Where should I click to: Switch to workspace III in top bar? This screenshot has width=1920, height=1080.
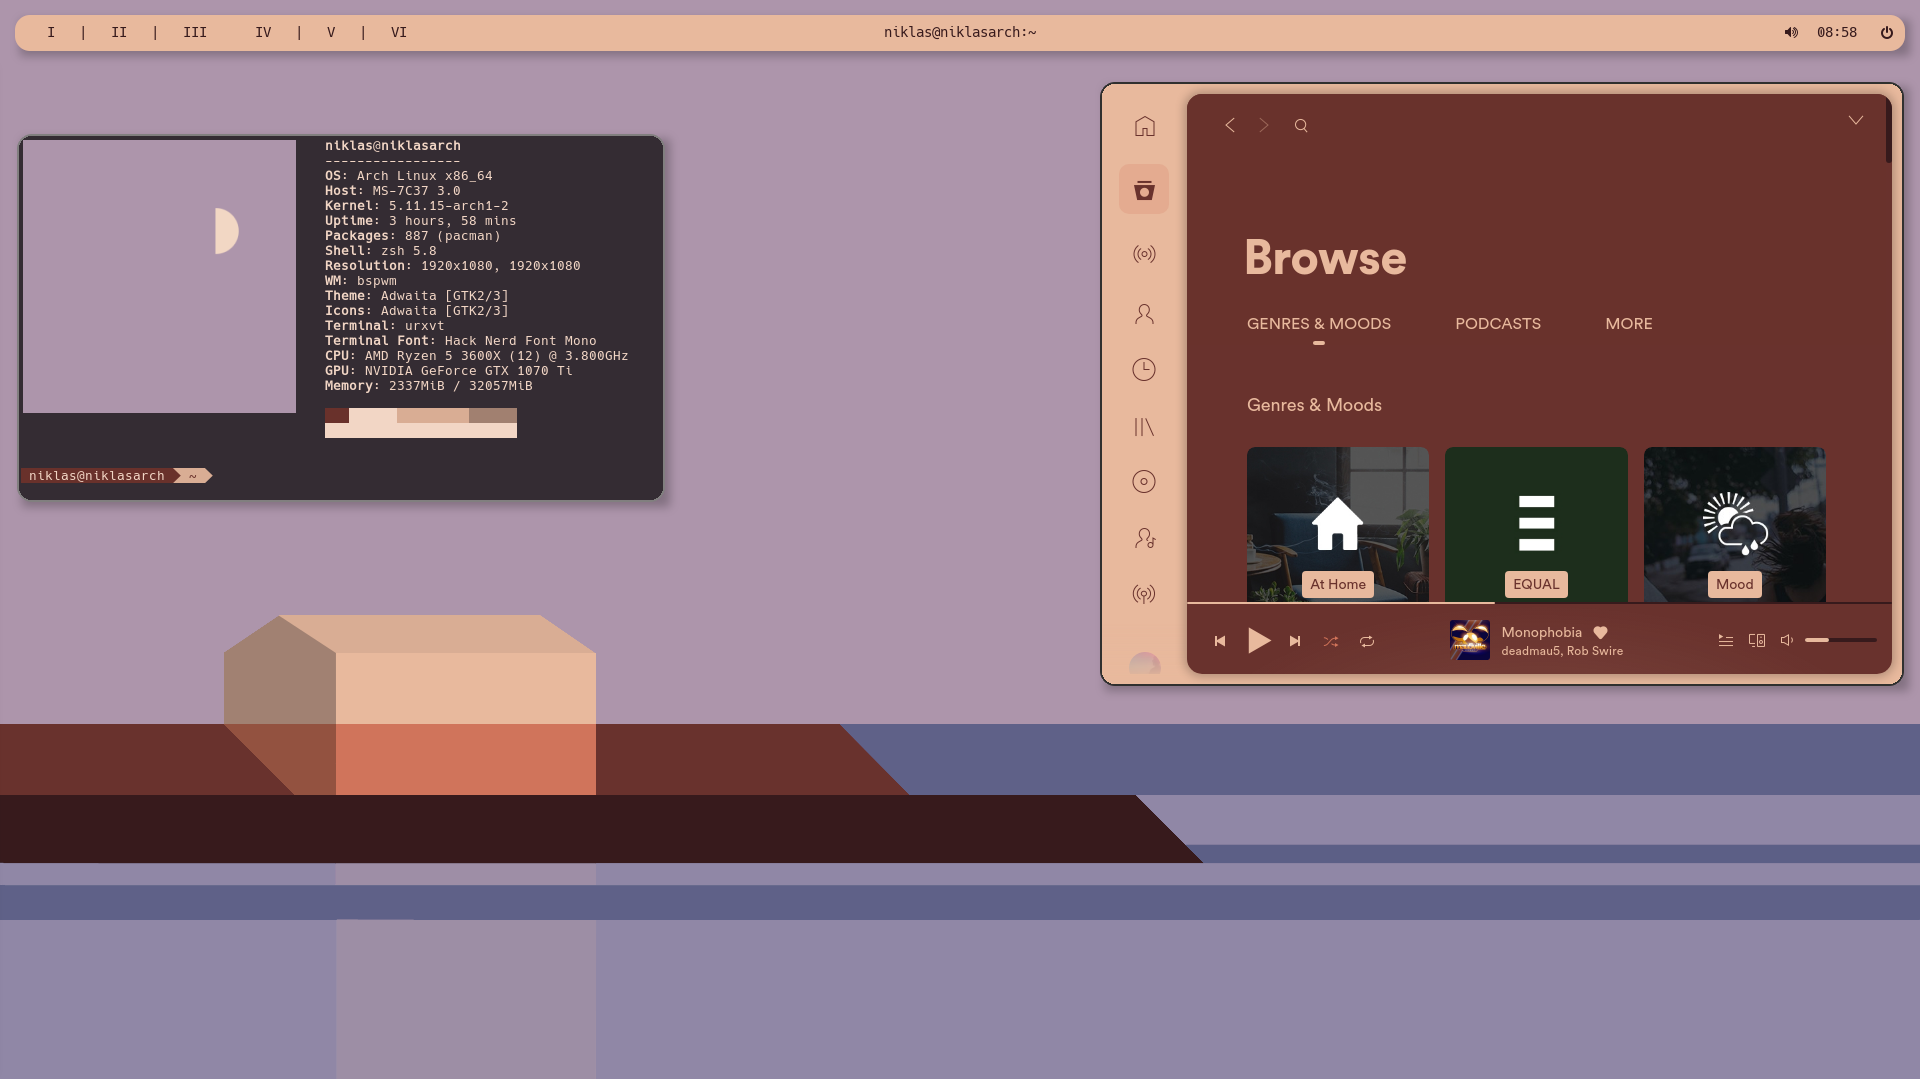tap(195, 32)
